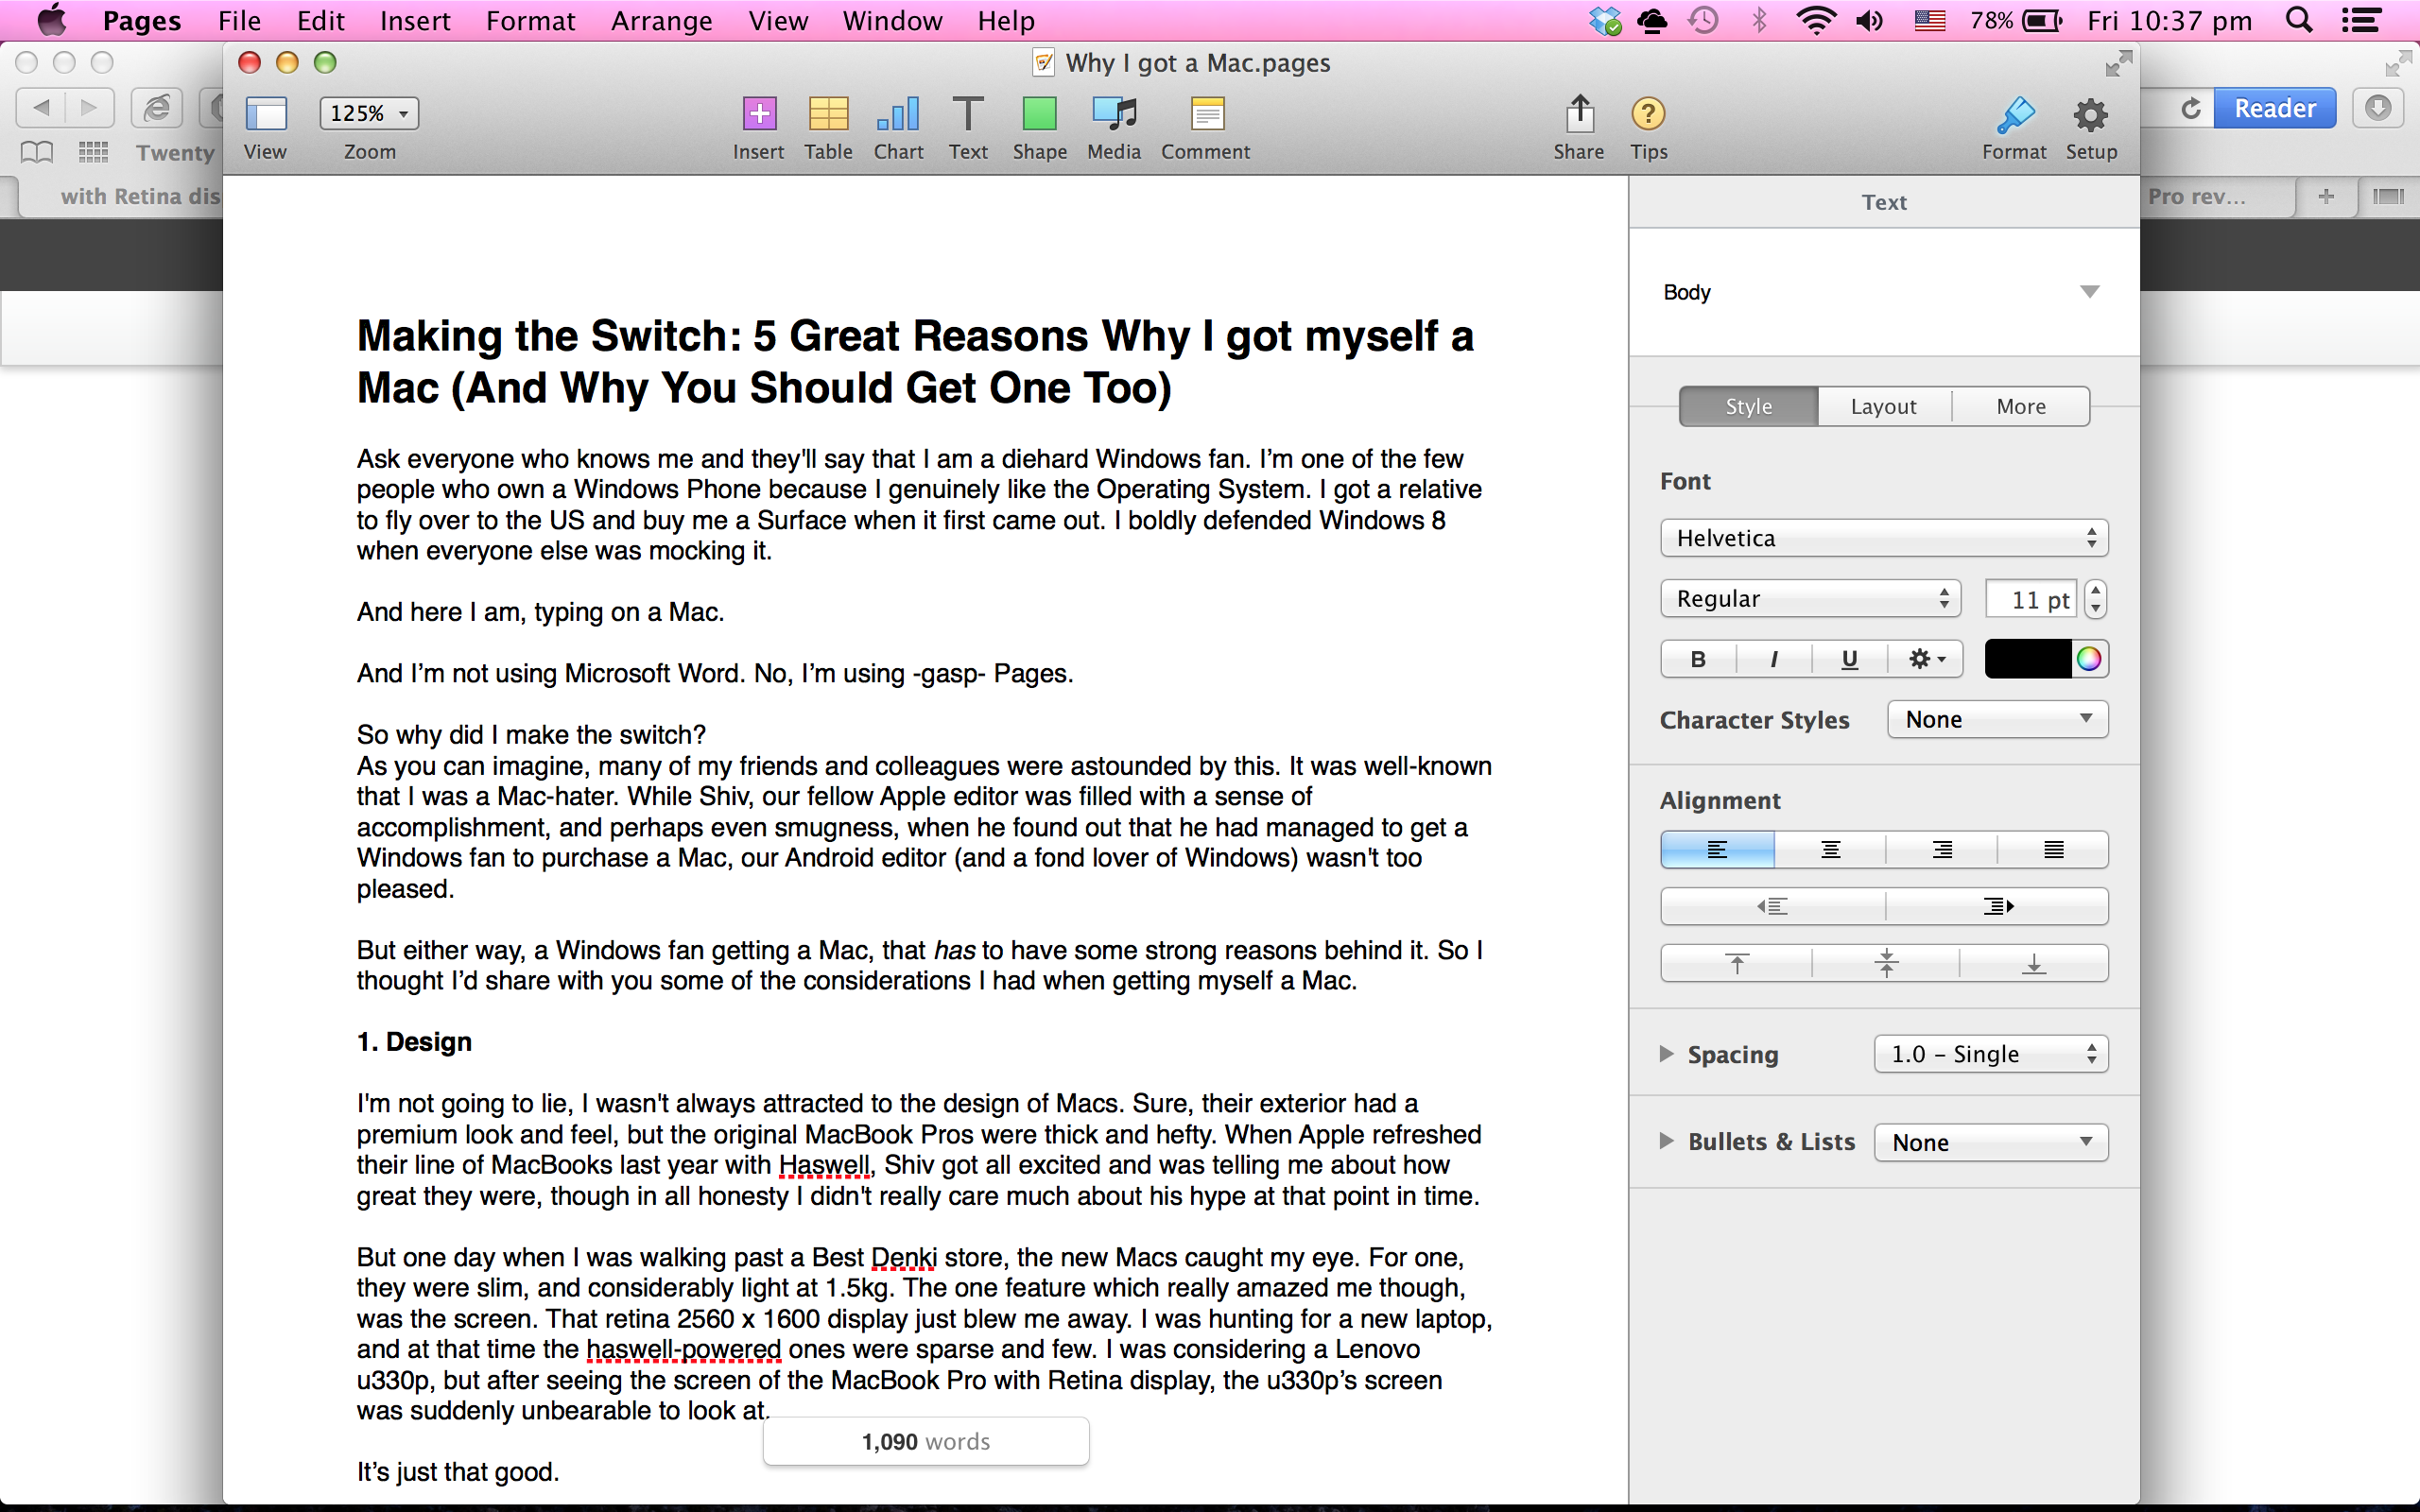The width and height of the screenshot is (2420, 1512).
Task: Toggle Underline formatting
Action: [x=1850, y=659]
